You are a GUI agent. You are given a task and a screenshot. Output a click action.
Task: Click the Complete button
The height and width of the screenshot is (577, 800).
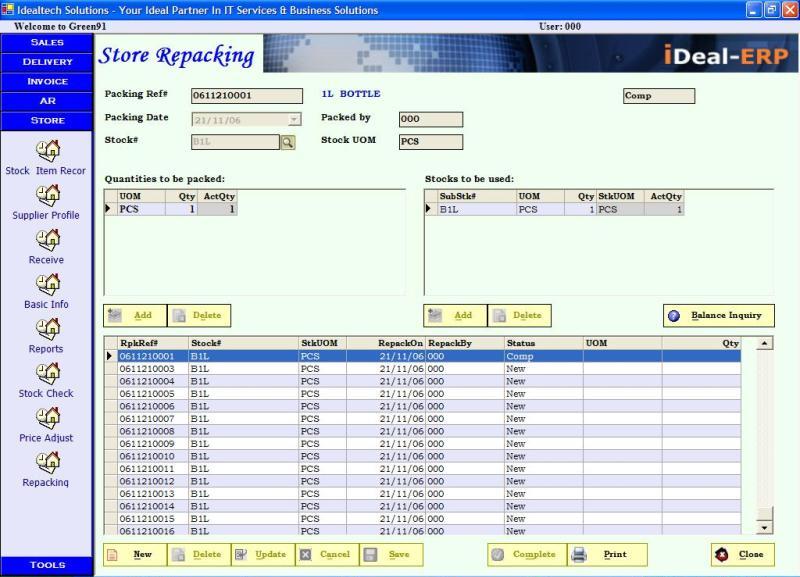[x=525, y=555]
